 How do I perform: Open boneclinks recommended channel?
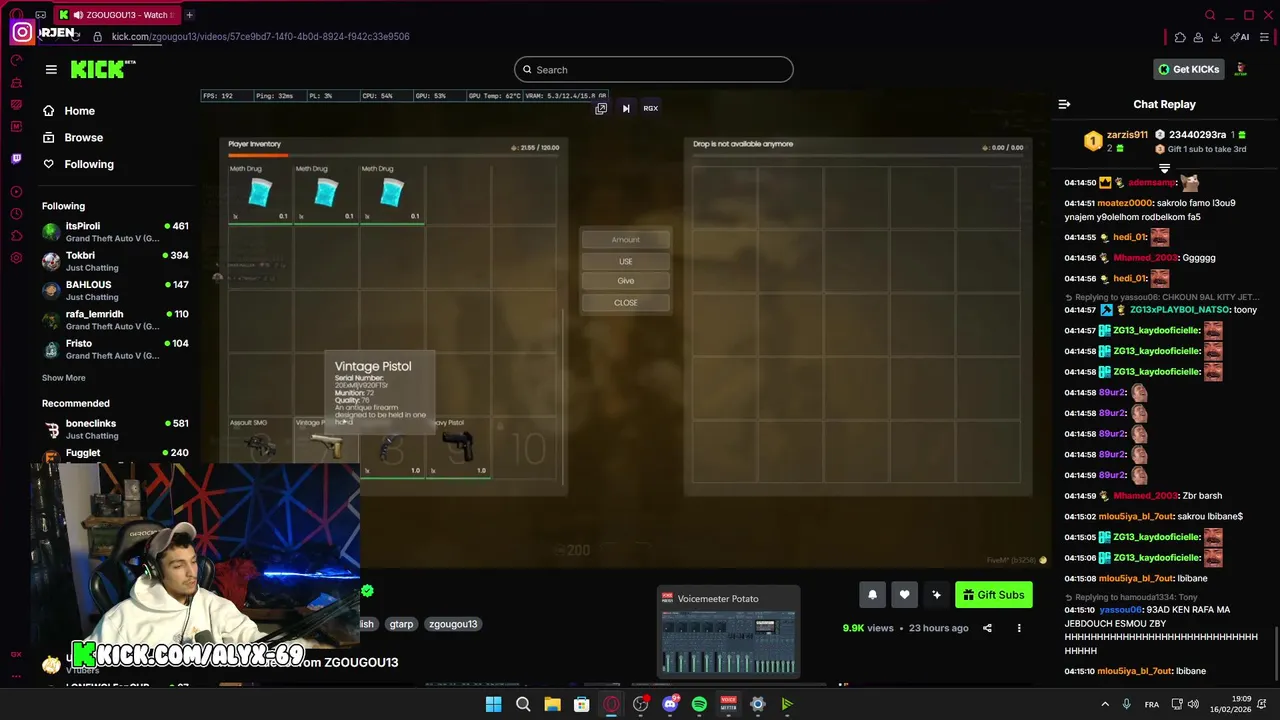tap(115, 429)
